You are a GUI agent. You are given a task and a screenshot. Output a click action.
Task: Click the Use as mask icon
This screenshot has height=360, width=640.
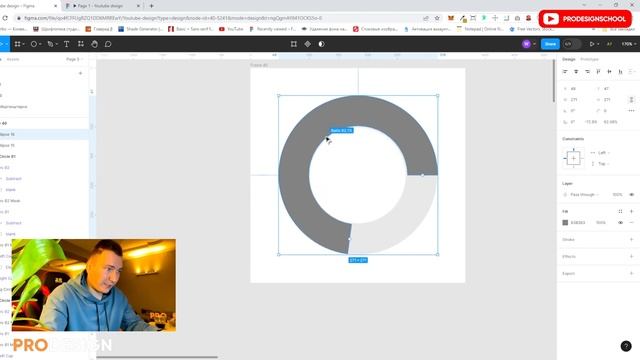click(x=322, y=44)
